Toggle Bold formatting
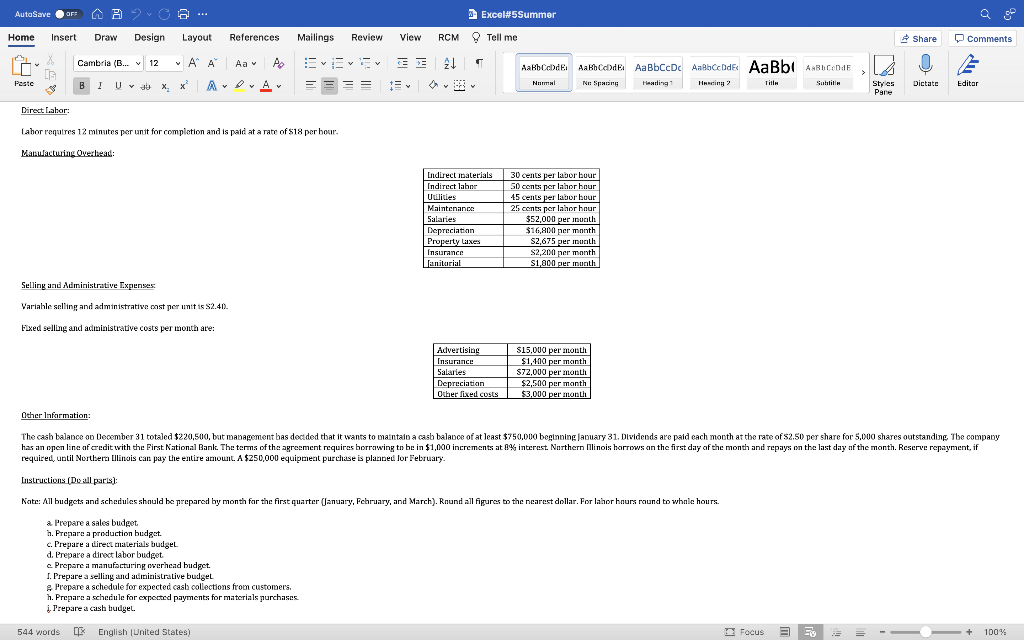Screen dimensions: 1024x640 [x=81, y=85]
